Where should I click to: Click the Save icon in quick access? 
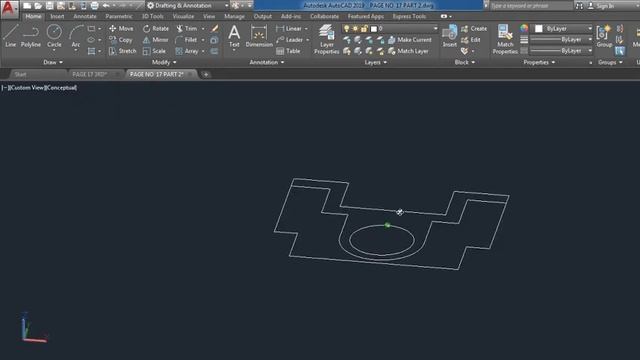pyautogui.click(x=49, y=6)
